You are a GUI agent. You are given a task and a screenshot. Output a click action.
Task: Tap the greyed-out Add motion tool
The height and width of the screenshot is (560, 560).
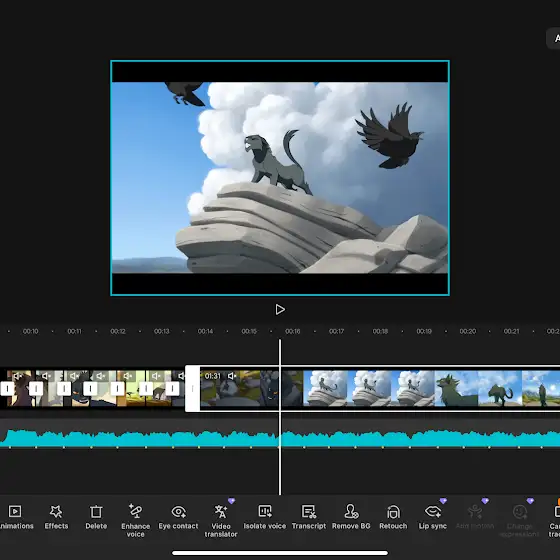[475, 517]
